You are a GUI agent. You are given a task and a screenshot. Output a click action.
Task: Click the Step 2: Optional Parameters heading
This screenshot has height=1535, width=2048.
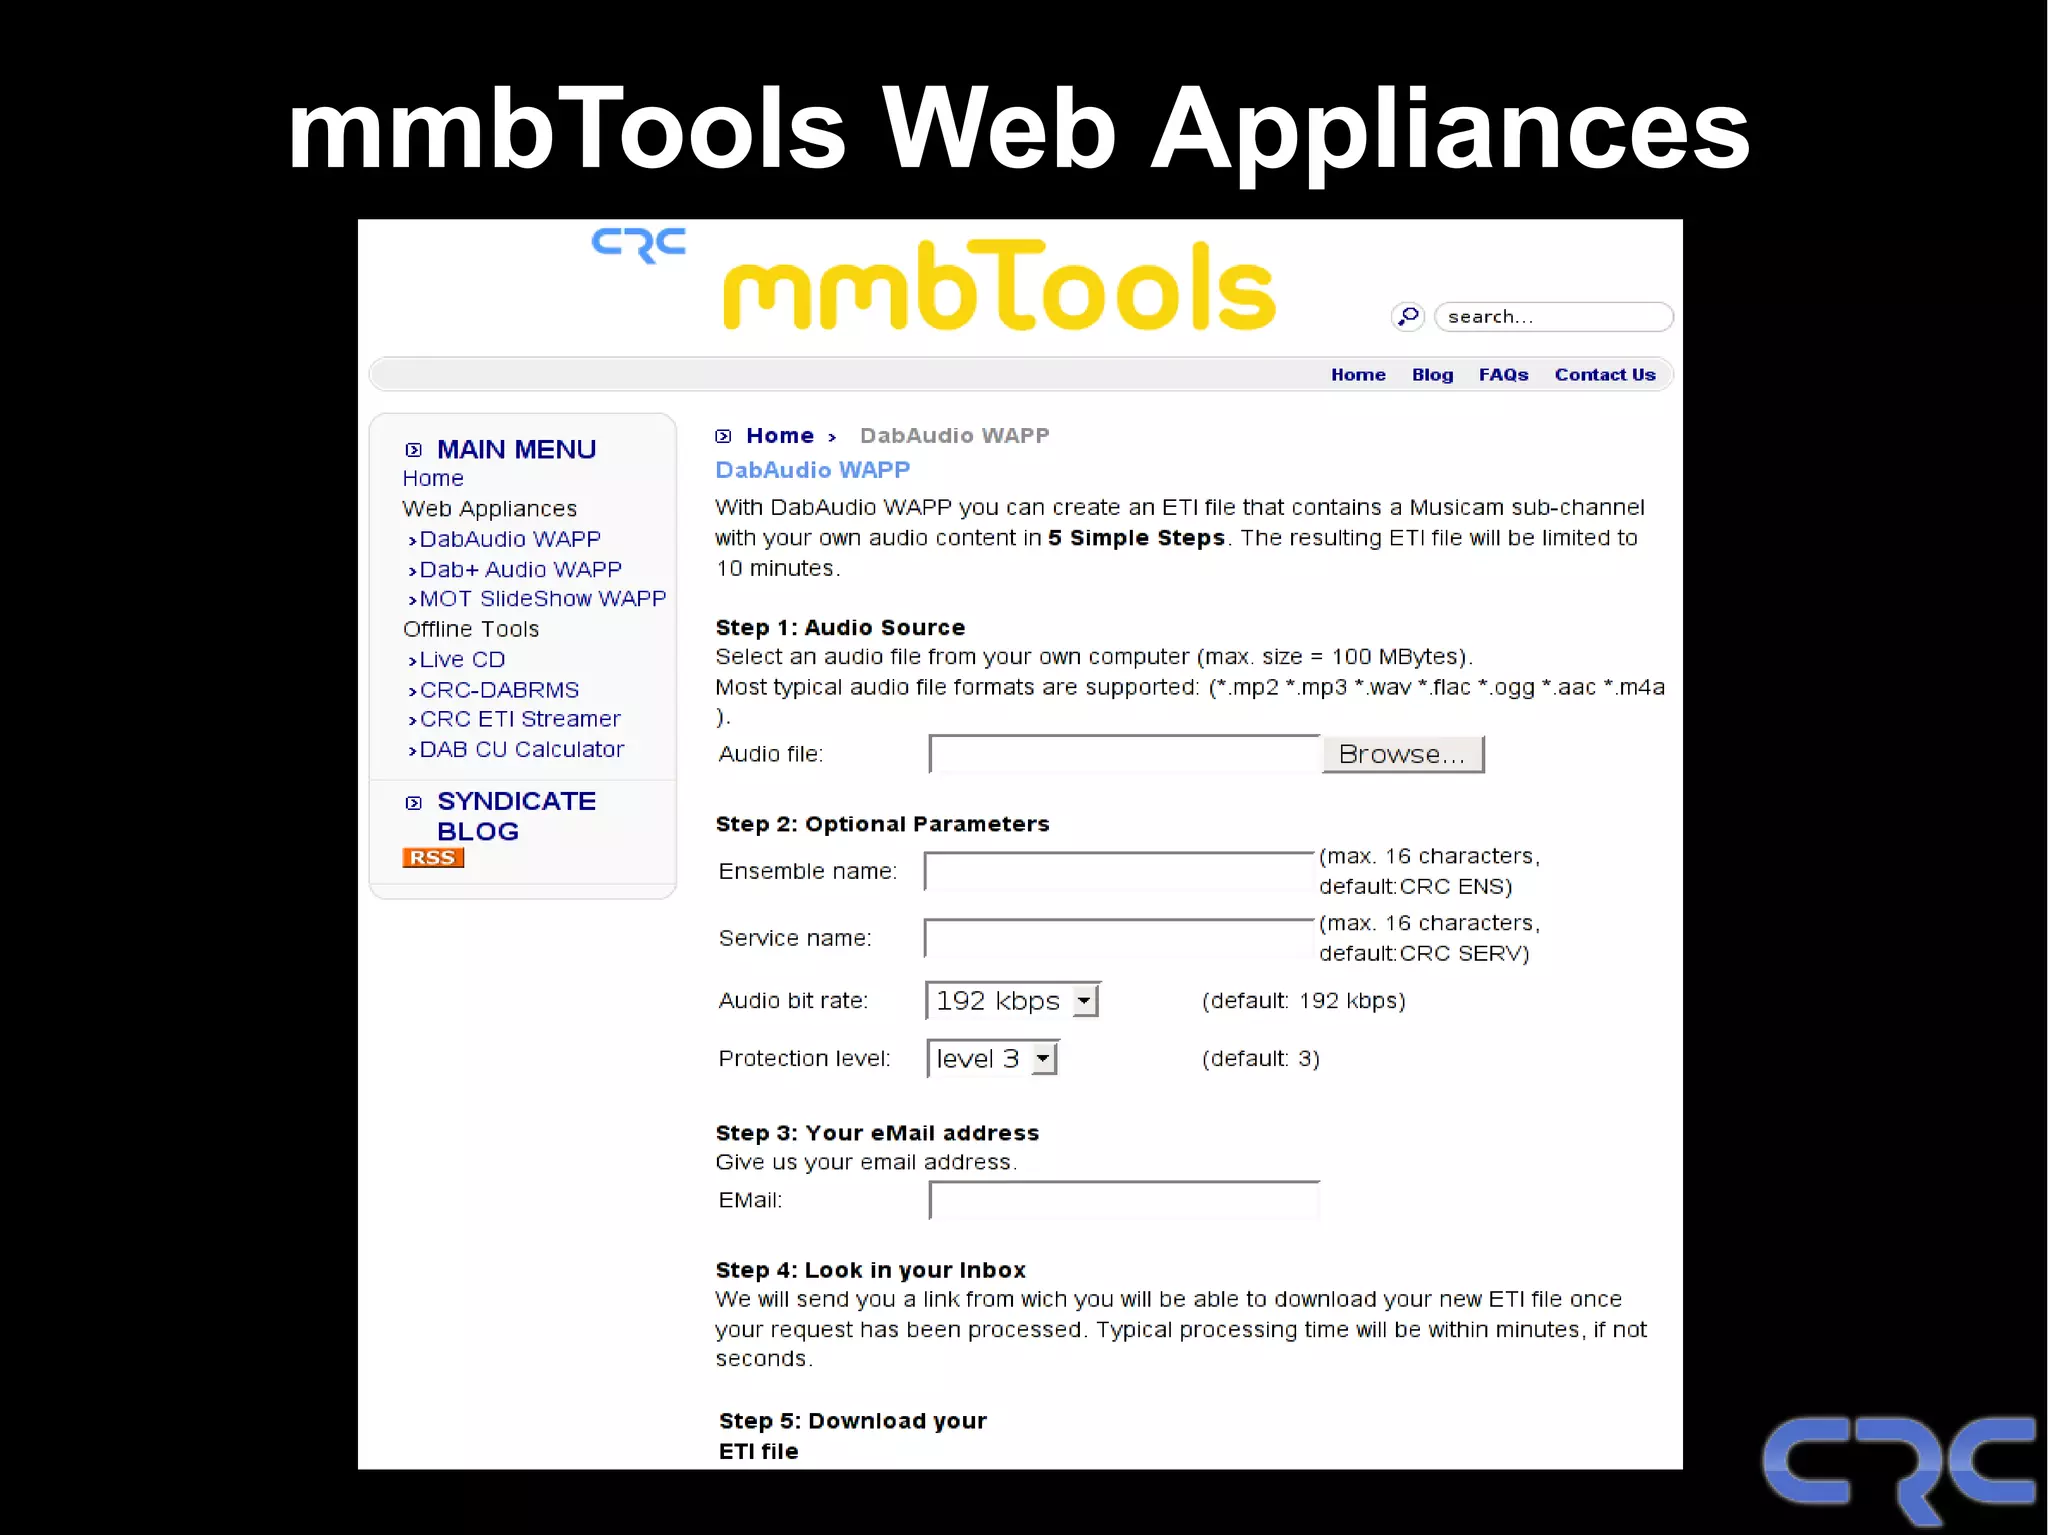(882, 824)
